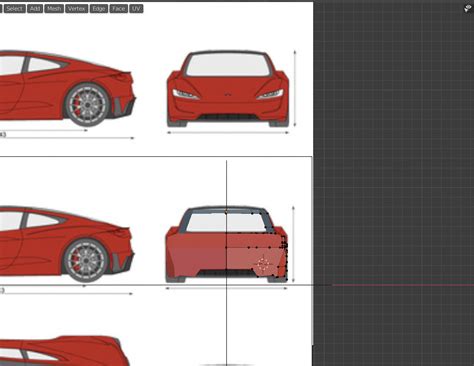
Task: Click the rear wheel of the top side-view car
Action: pyautogui.click(x=87, y=105)
